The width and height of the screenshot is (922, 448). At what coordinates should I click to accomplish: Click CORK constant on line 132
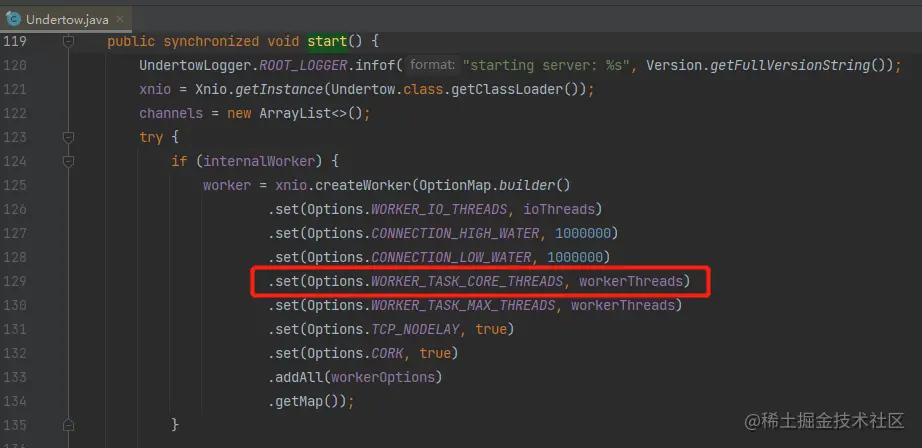click(x=387, y=354)
